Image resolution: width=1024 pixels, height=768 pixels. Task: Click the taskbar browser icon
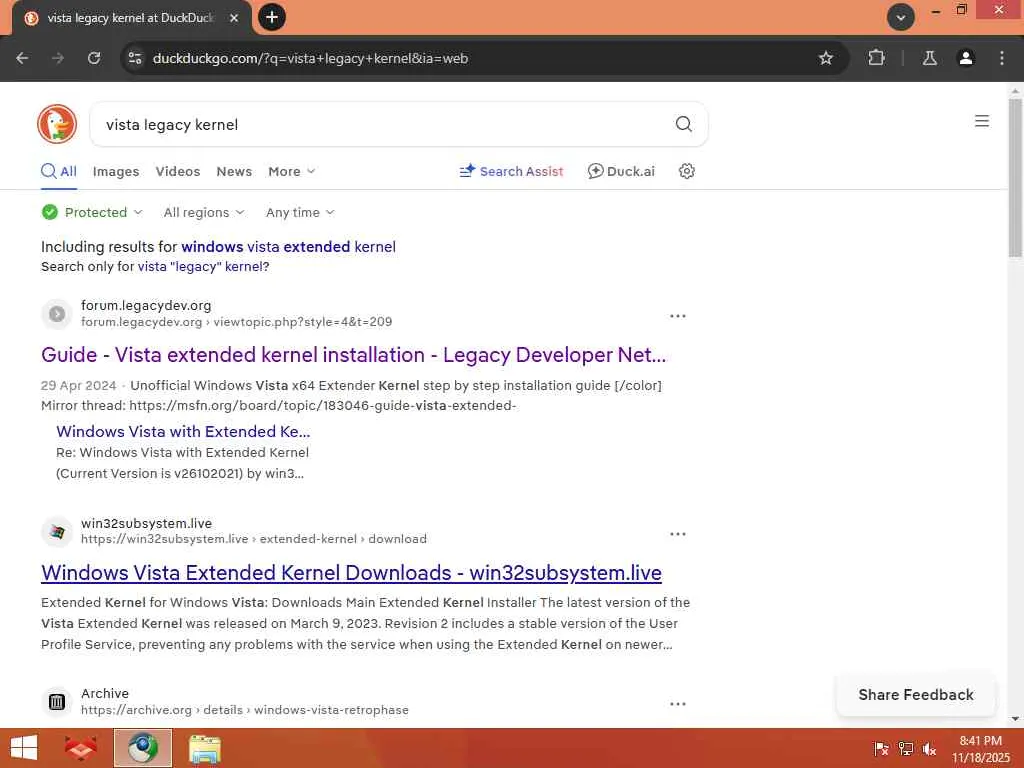(x=143, y=748)
